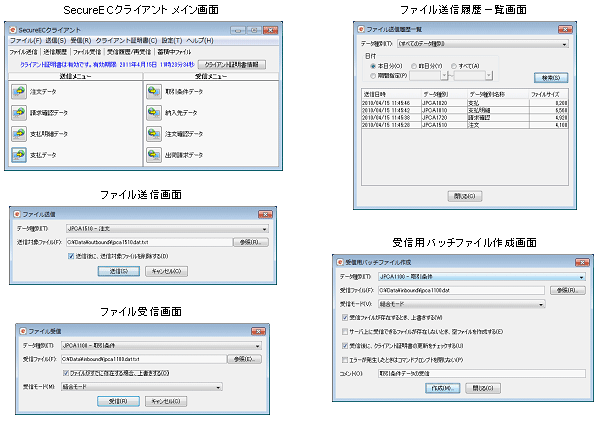Toggle create empty file when none on server
599x421 pixels.
(x=345, y=332)
